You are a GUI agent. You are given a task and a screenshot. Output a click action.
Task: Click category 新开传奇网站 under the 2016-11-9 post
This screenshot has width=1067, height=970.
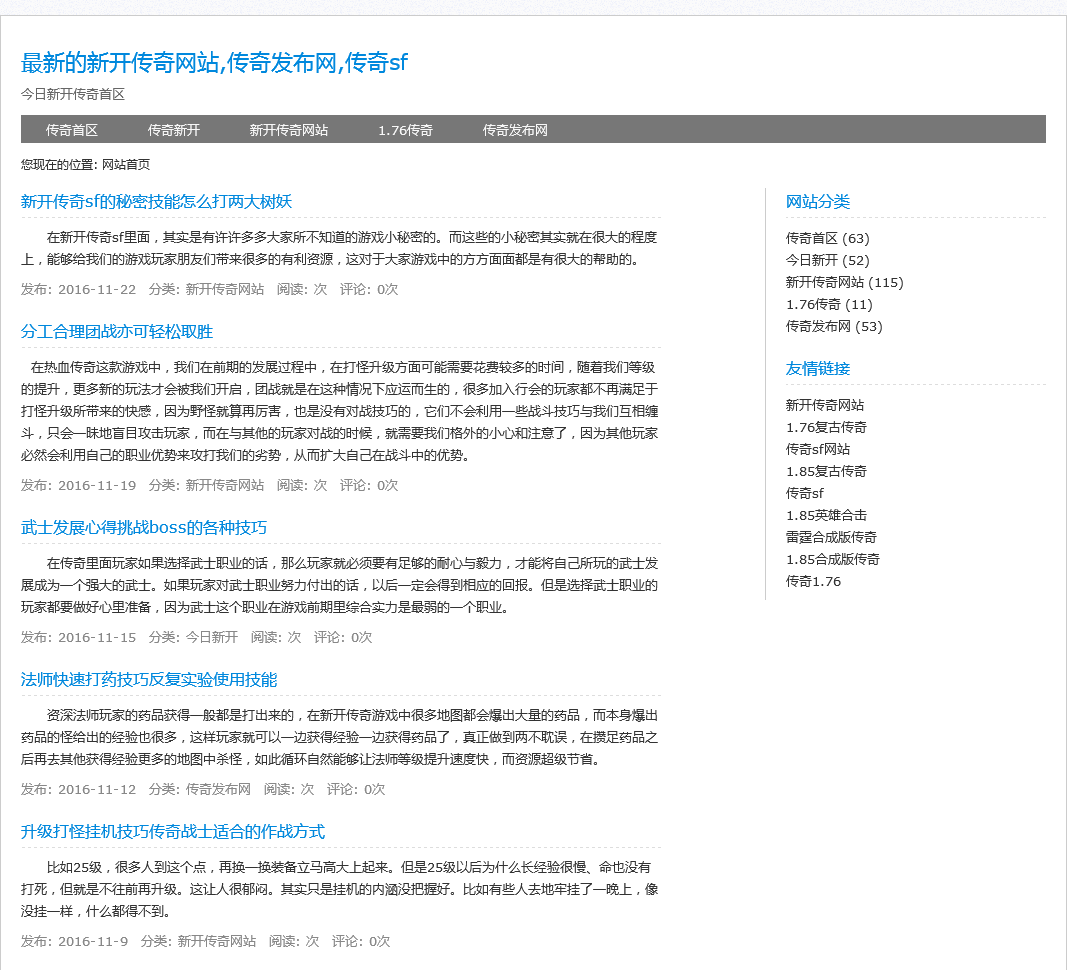coord(216,941)
